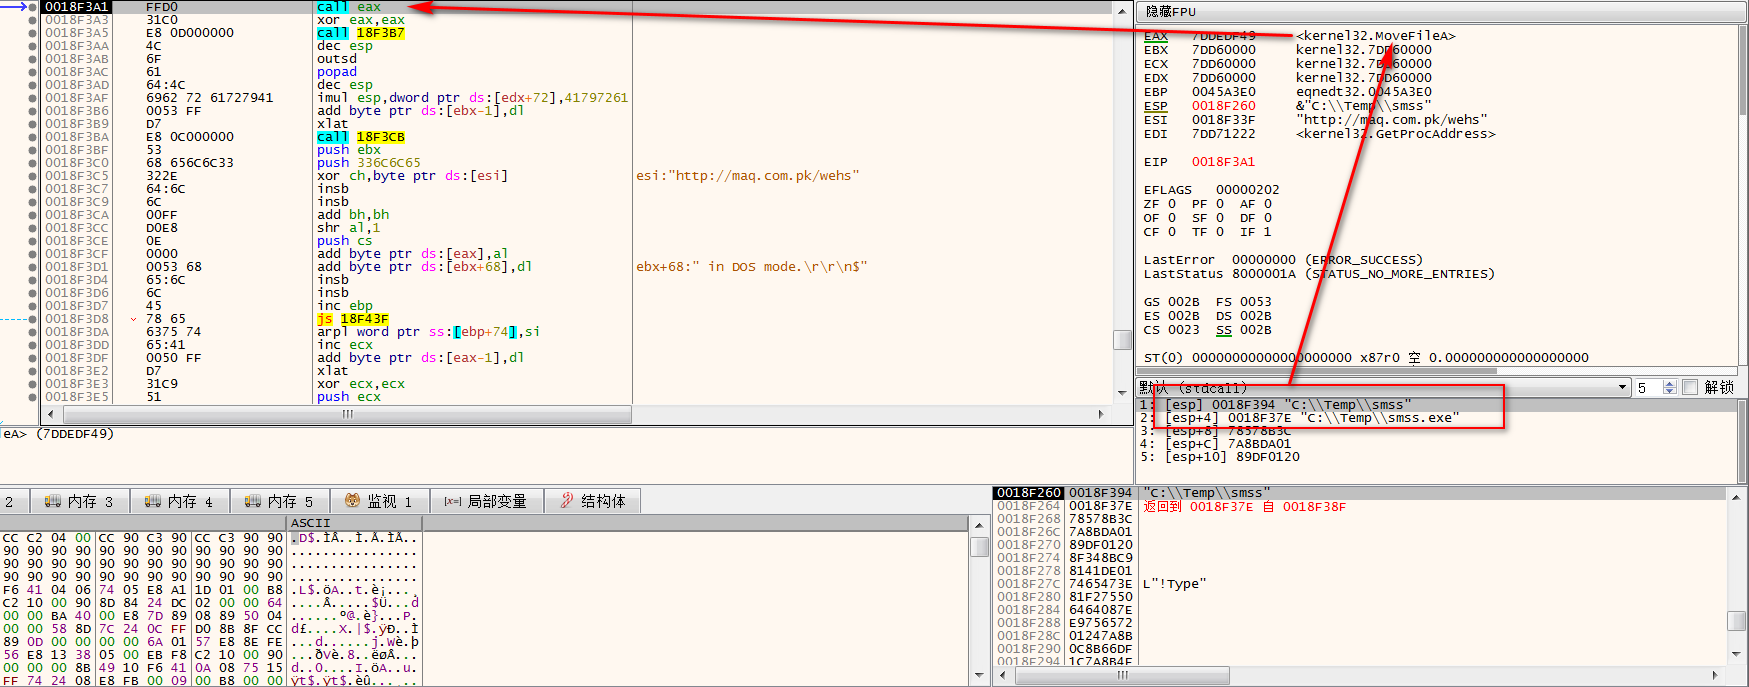The height and width of the screenshot is (687, 1749).
Task: Switch to the 内存 3 dump tab
Action: pyautogui.click(x=79, y=501)
